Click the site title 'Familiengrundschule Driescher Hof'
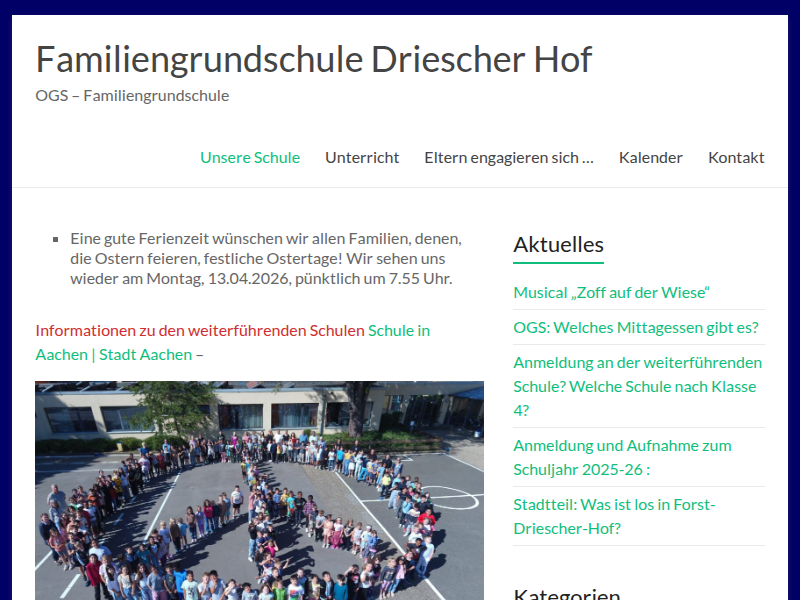Screen dimensions: 800x600 313,60
